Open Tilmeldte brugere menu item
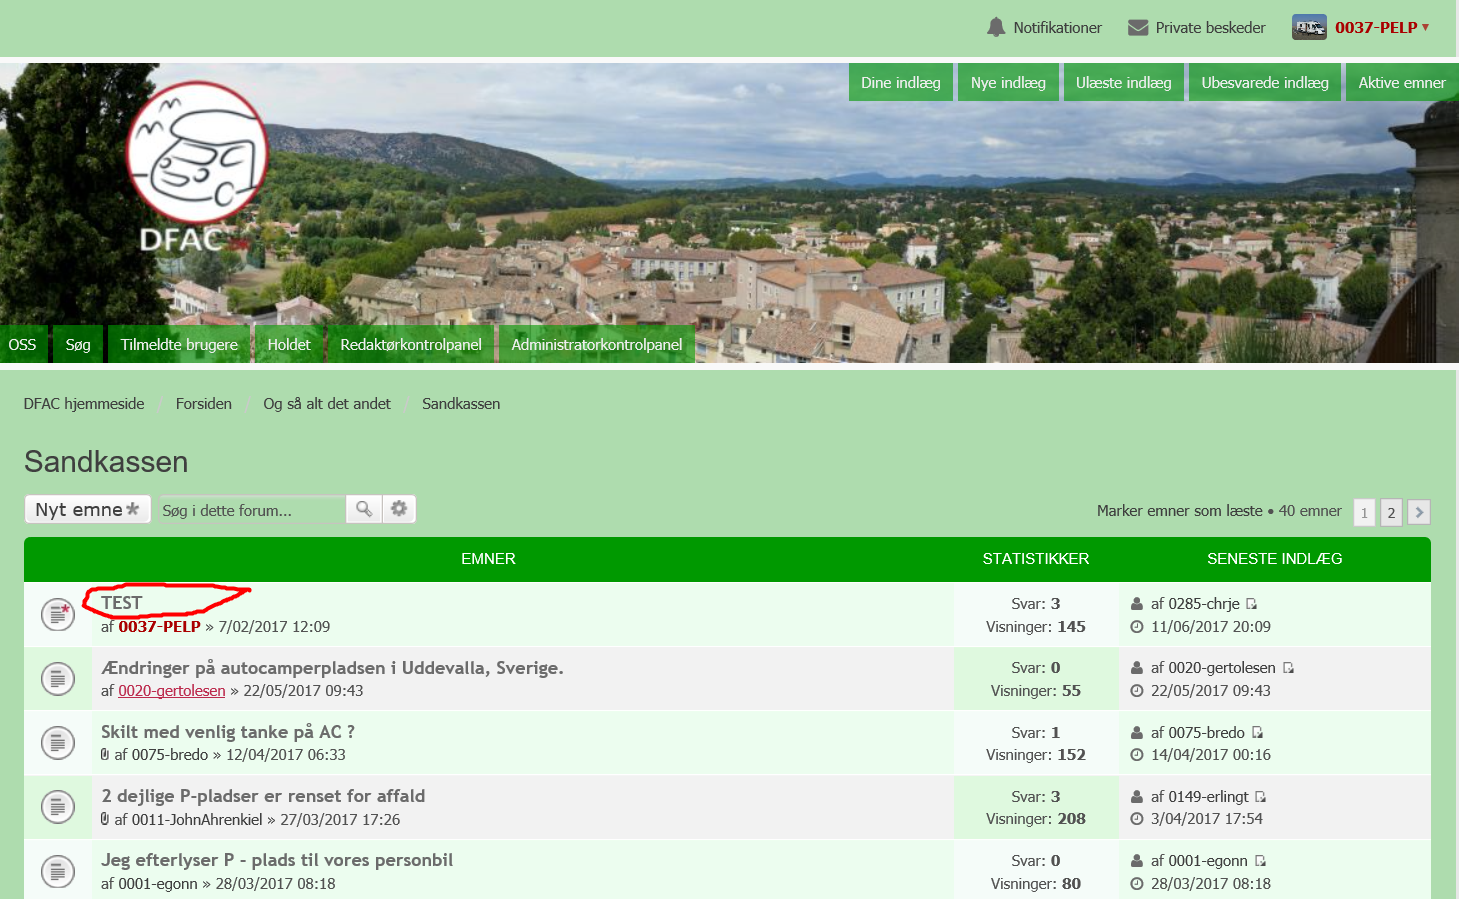The image size is (1459, 899). coord(179,344)
